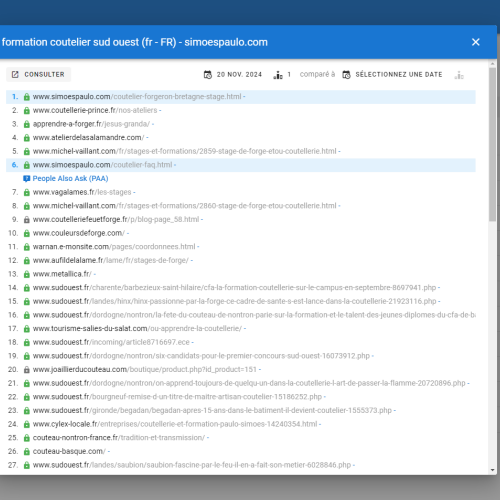Image resolution: width=500 pixels, height=500 pixels.
Task: Click the 'comparé à' label
Action: click(317, 74)
